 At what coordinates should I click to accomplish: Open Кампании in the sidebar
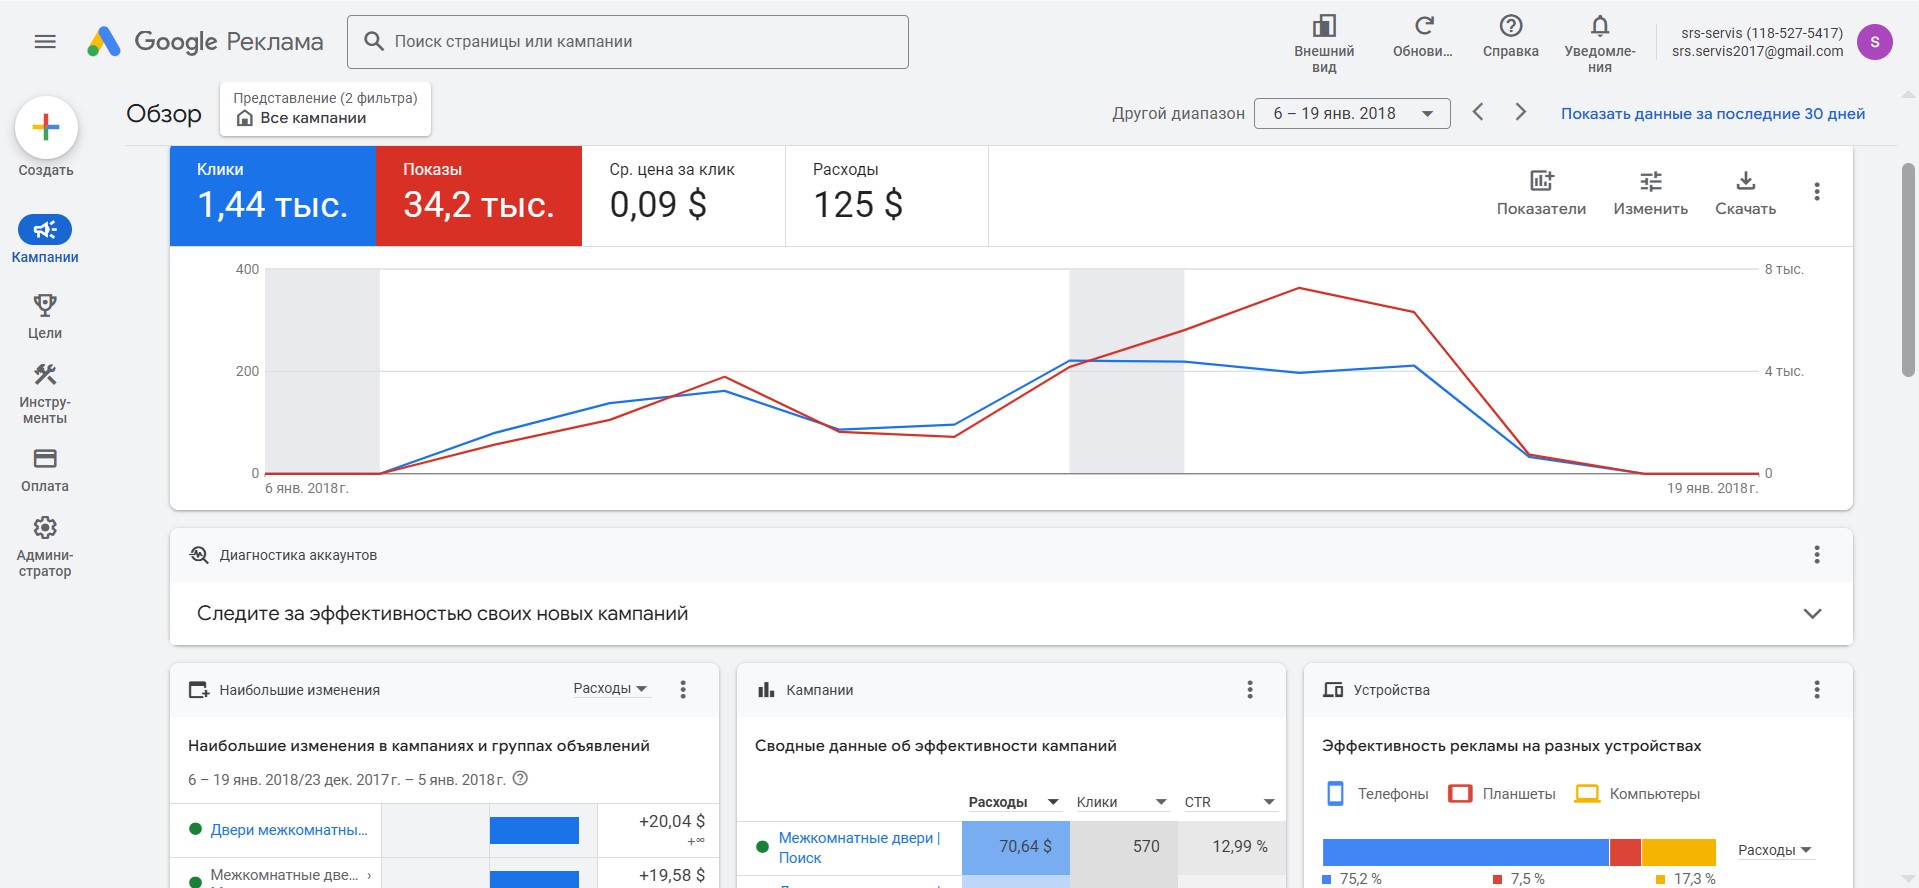tap(45, 239)
